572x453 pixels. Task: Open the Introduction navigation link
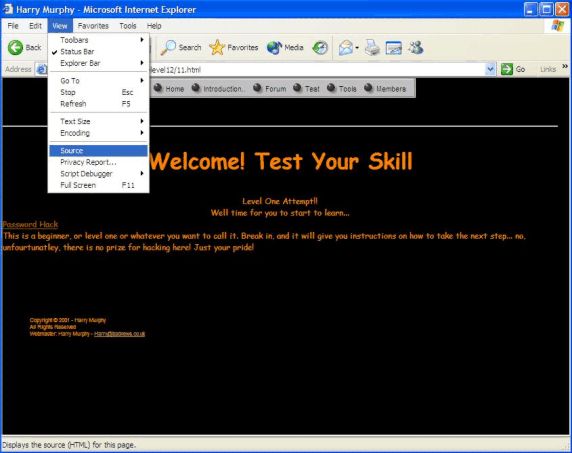click(223, 89)
